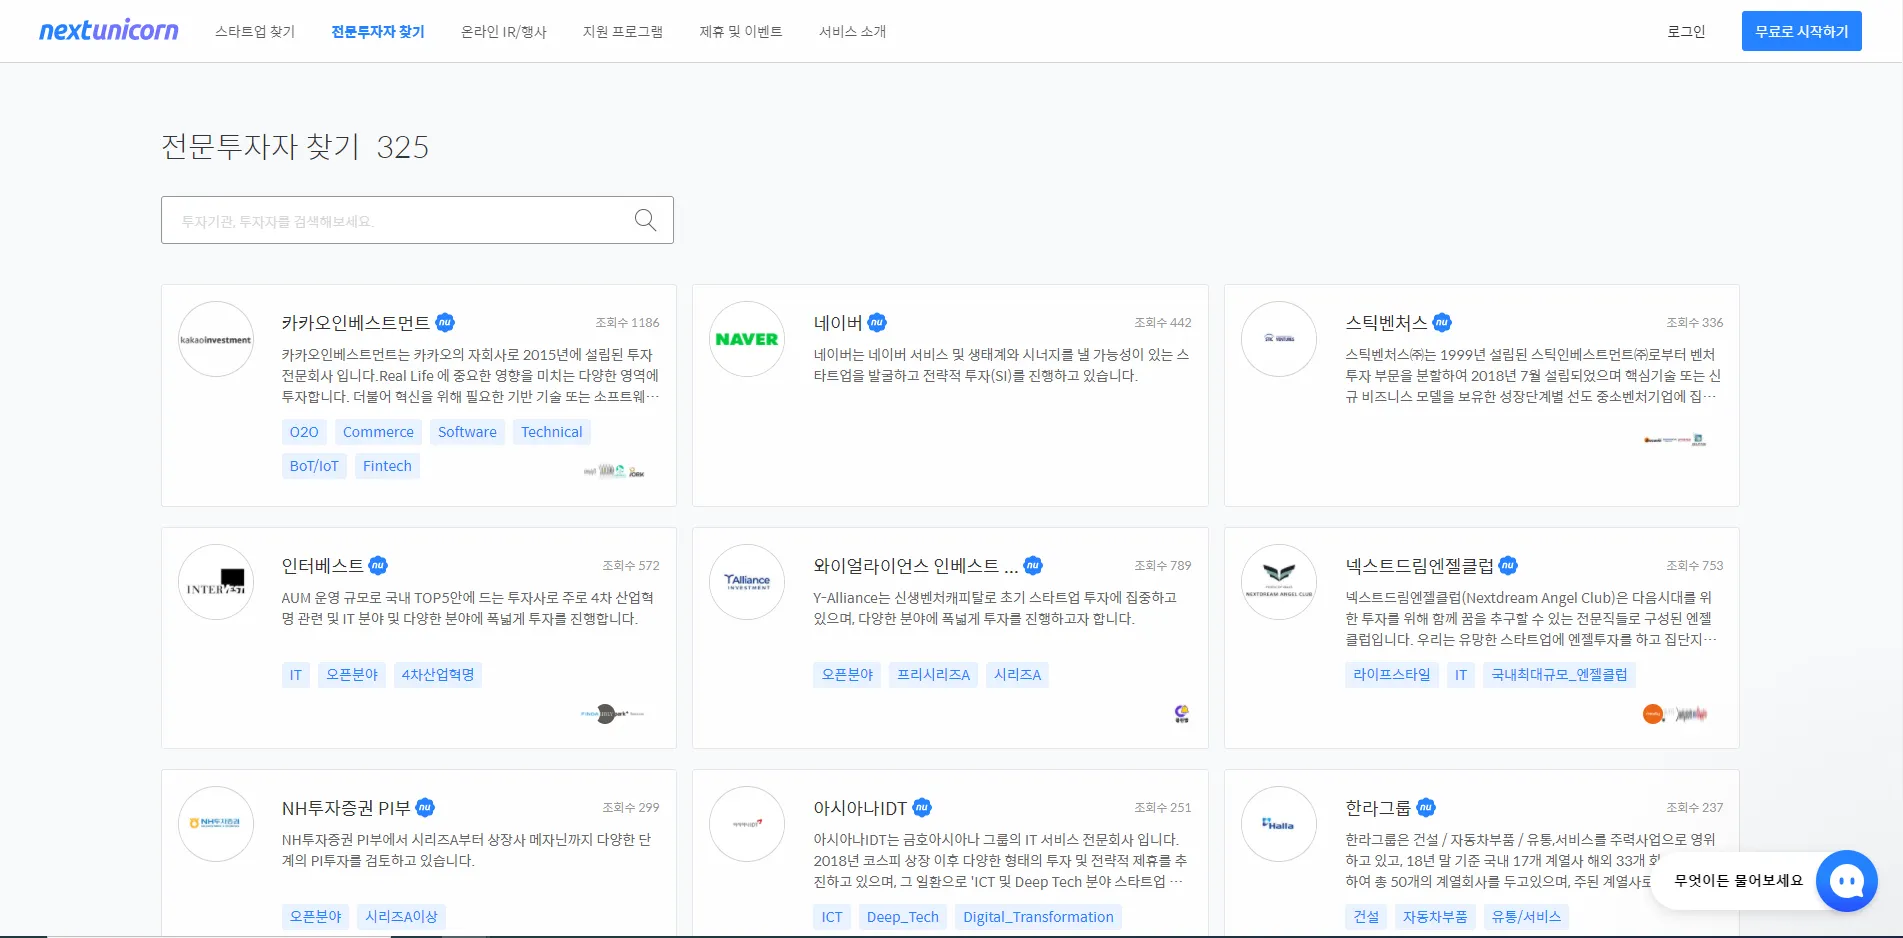The width and height of the screenshot is (1903, 938).
Task: Click the Y-Alliance round logo
Action: [747, 582]
